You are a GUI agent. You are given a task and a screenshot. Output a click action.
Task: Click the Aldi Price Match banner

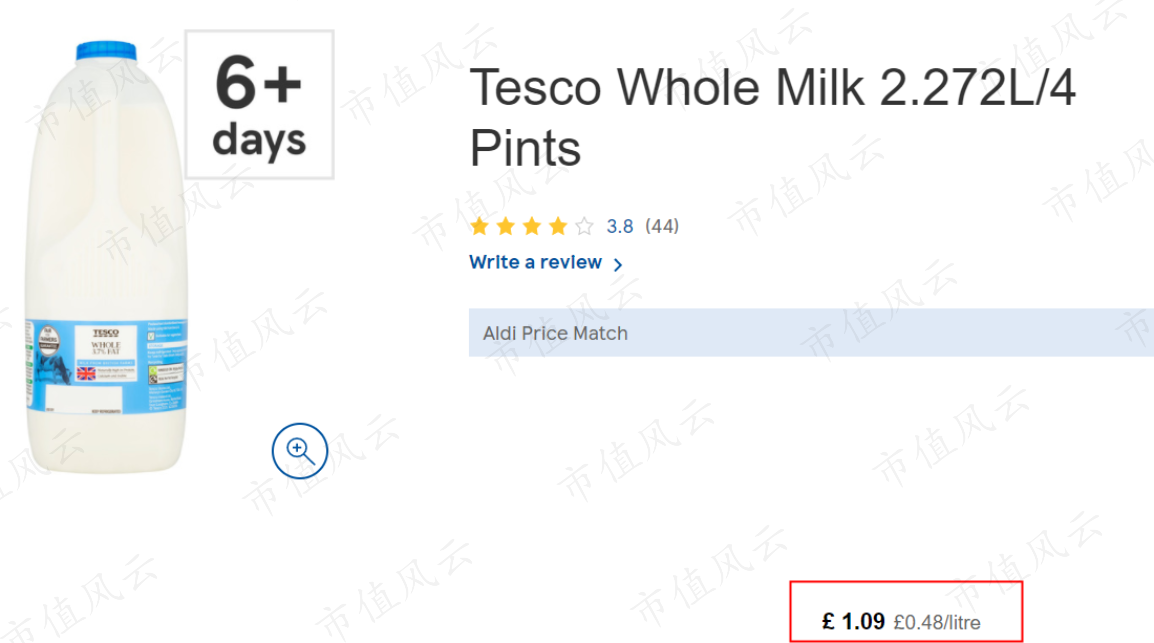[811, 333]
